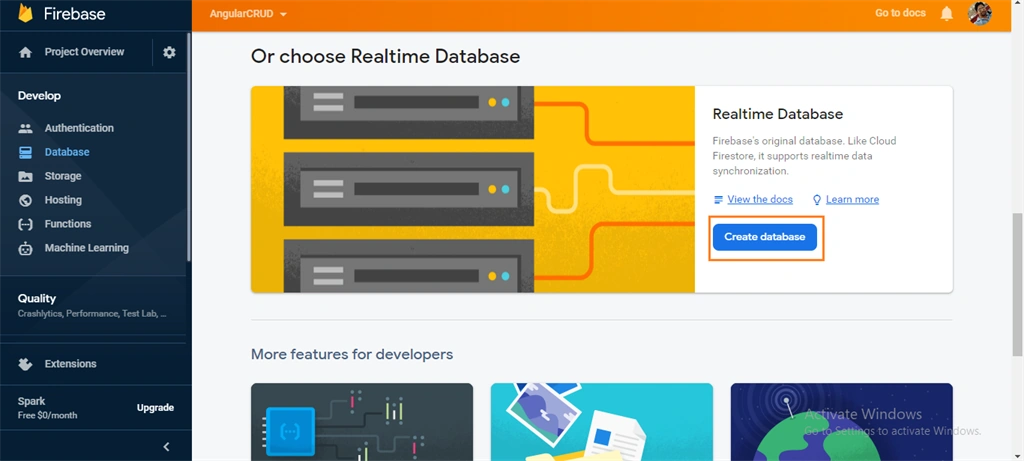Click Go to docs link
Screen dimensions: 1024x461
900,13
